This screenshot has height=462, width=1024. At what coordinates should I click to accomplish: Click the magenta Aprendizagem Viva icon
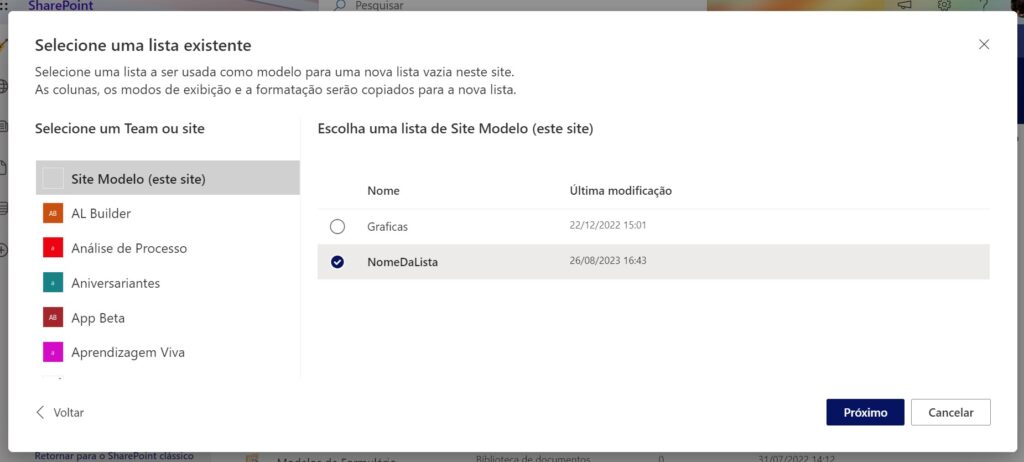[53, 352]
